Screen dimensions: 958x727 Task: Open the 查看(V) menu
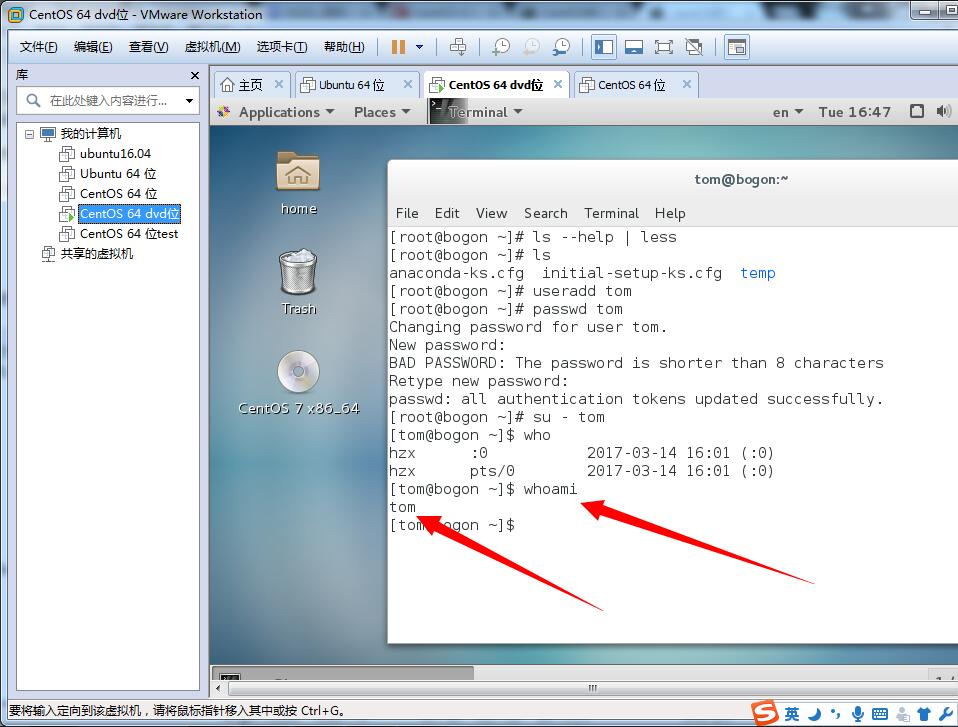click(148, 47)
